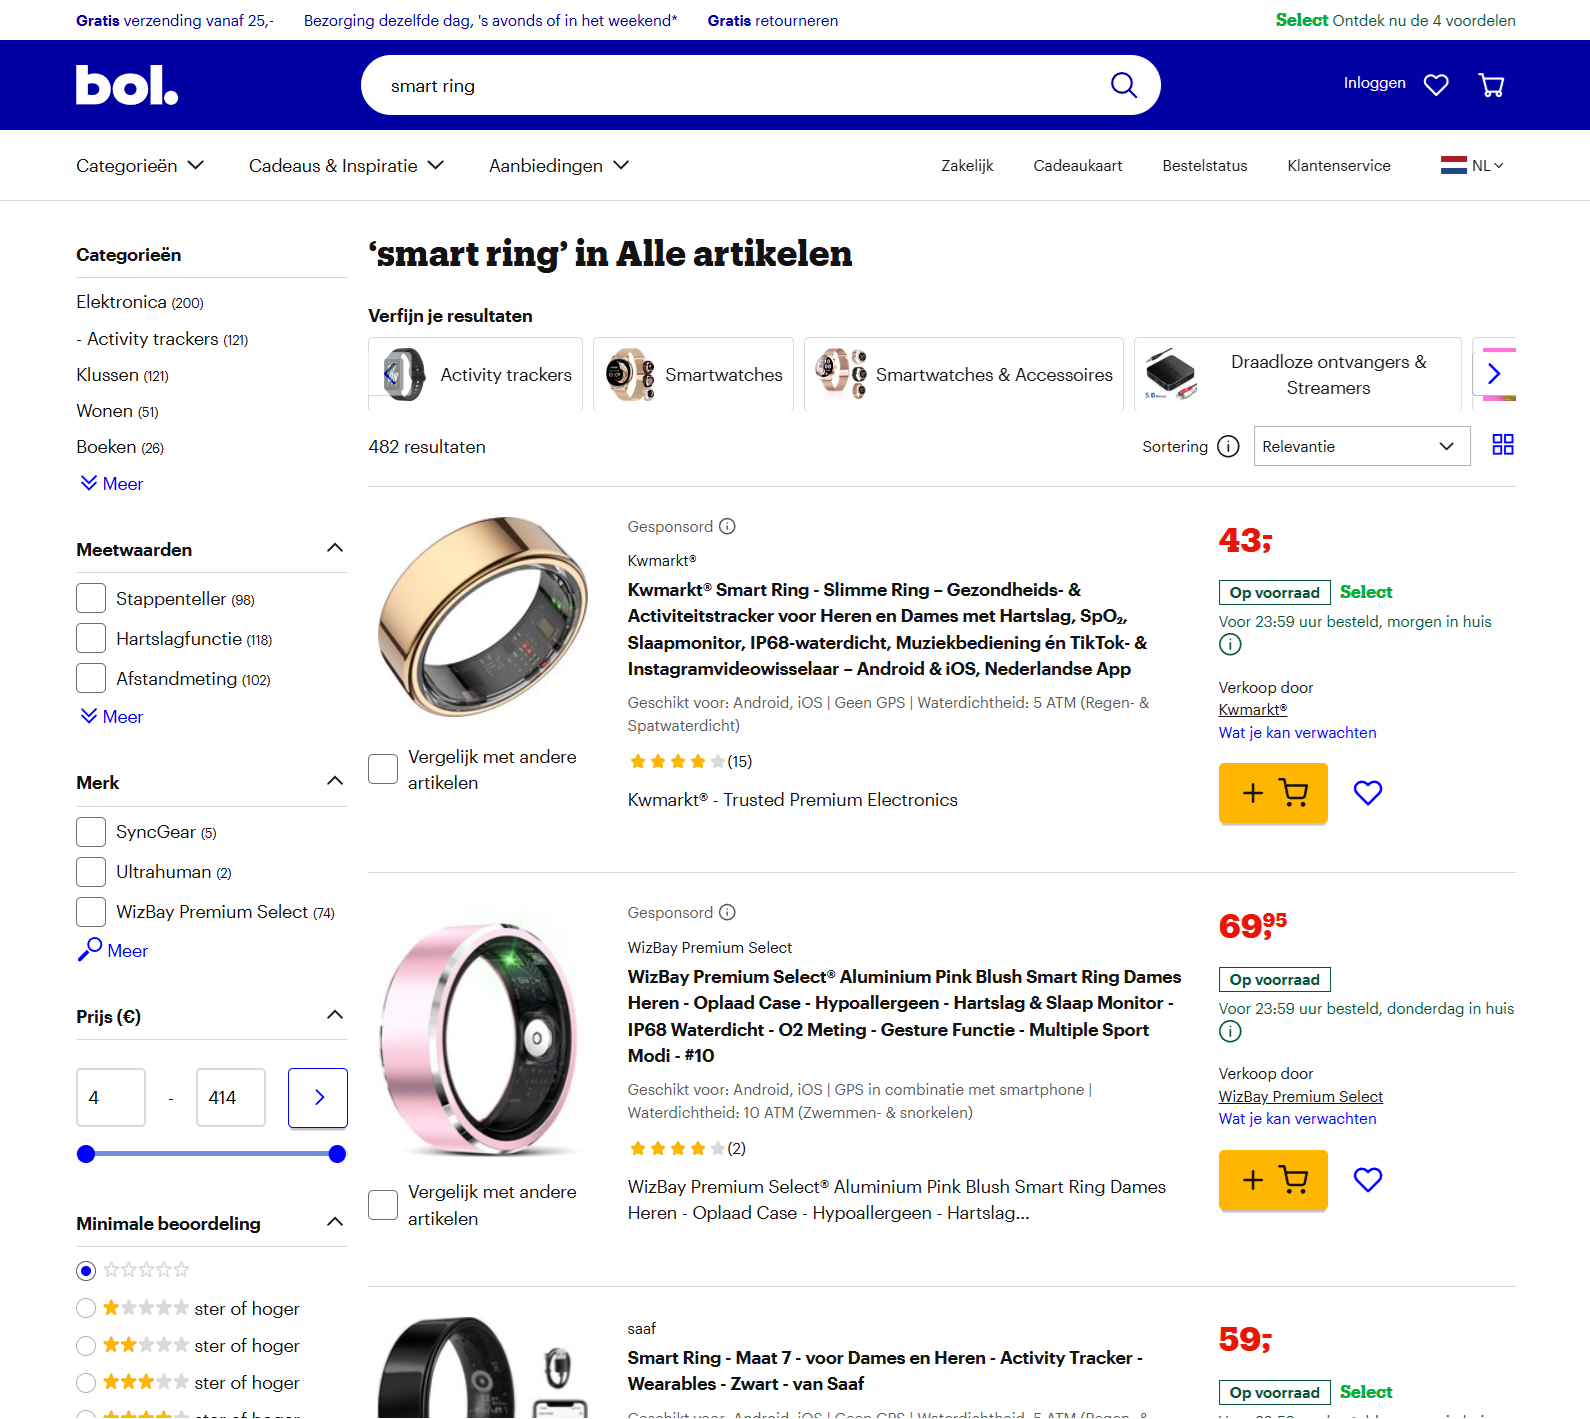Click the minimum price input field

(x=110, y=1097)
